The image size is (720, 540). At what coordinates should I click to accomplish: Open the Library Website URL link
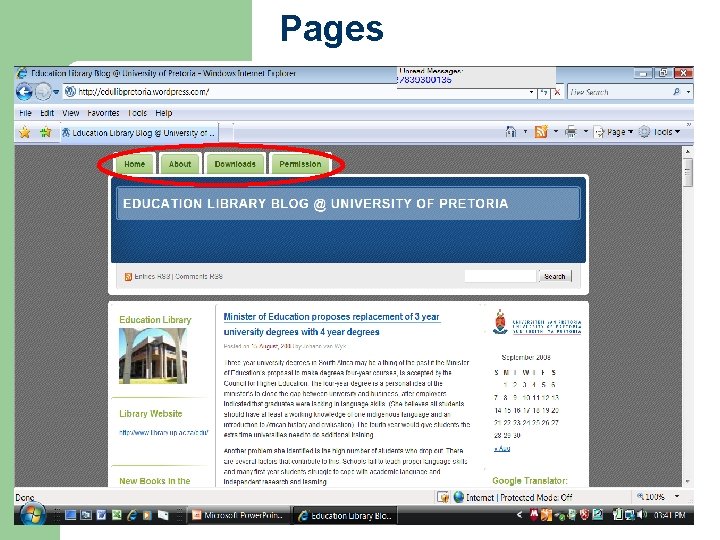point(164,433)
